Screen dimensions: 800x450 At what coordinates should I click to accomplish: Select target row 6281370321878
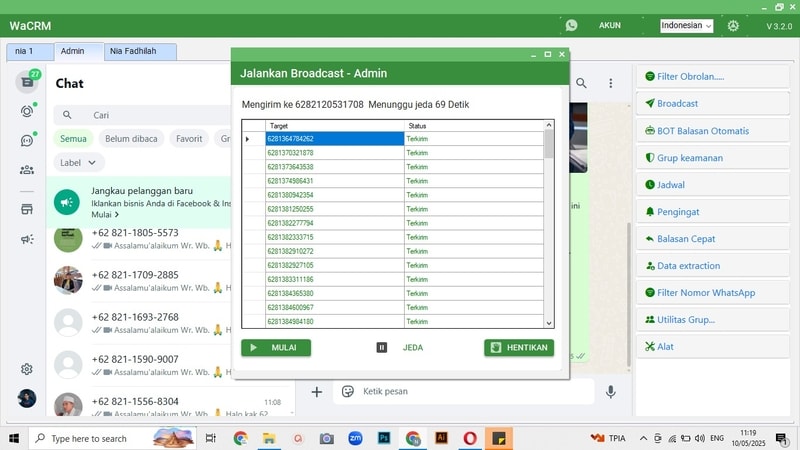(x=335, y=153)
